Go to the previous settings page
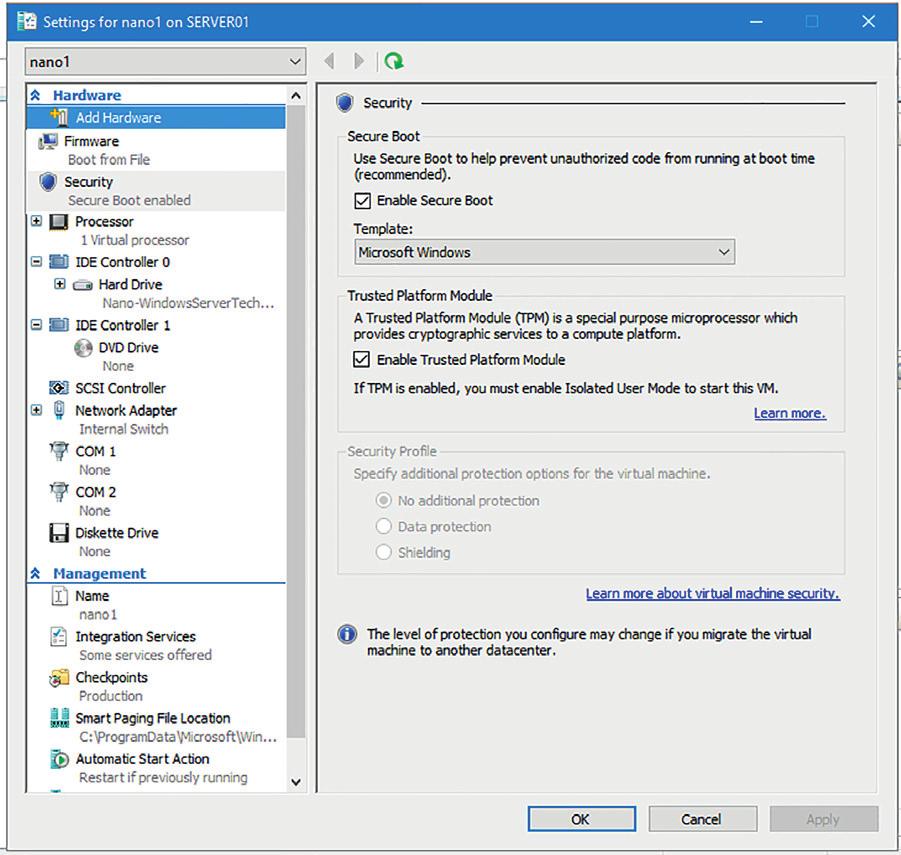Image resolution: width=901 pixels, height=855 pixels. (x=329, y=61)
